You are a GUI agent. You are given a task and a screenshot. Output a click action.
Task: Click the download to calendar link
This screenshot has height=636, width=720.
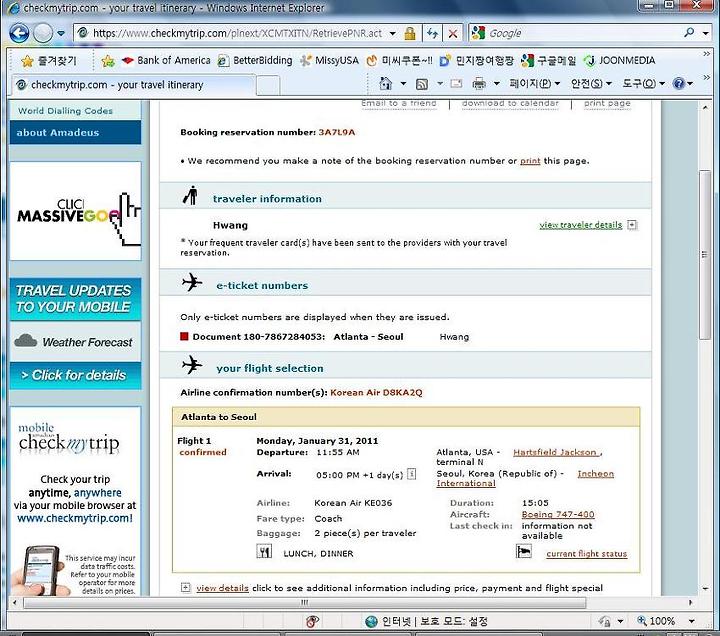[510, 103]
